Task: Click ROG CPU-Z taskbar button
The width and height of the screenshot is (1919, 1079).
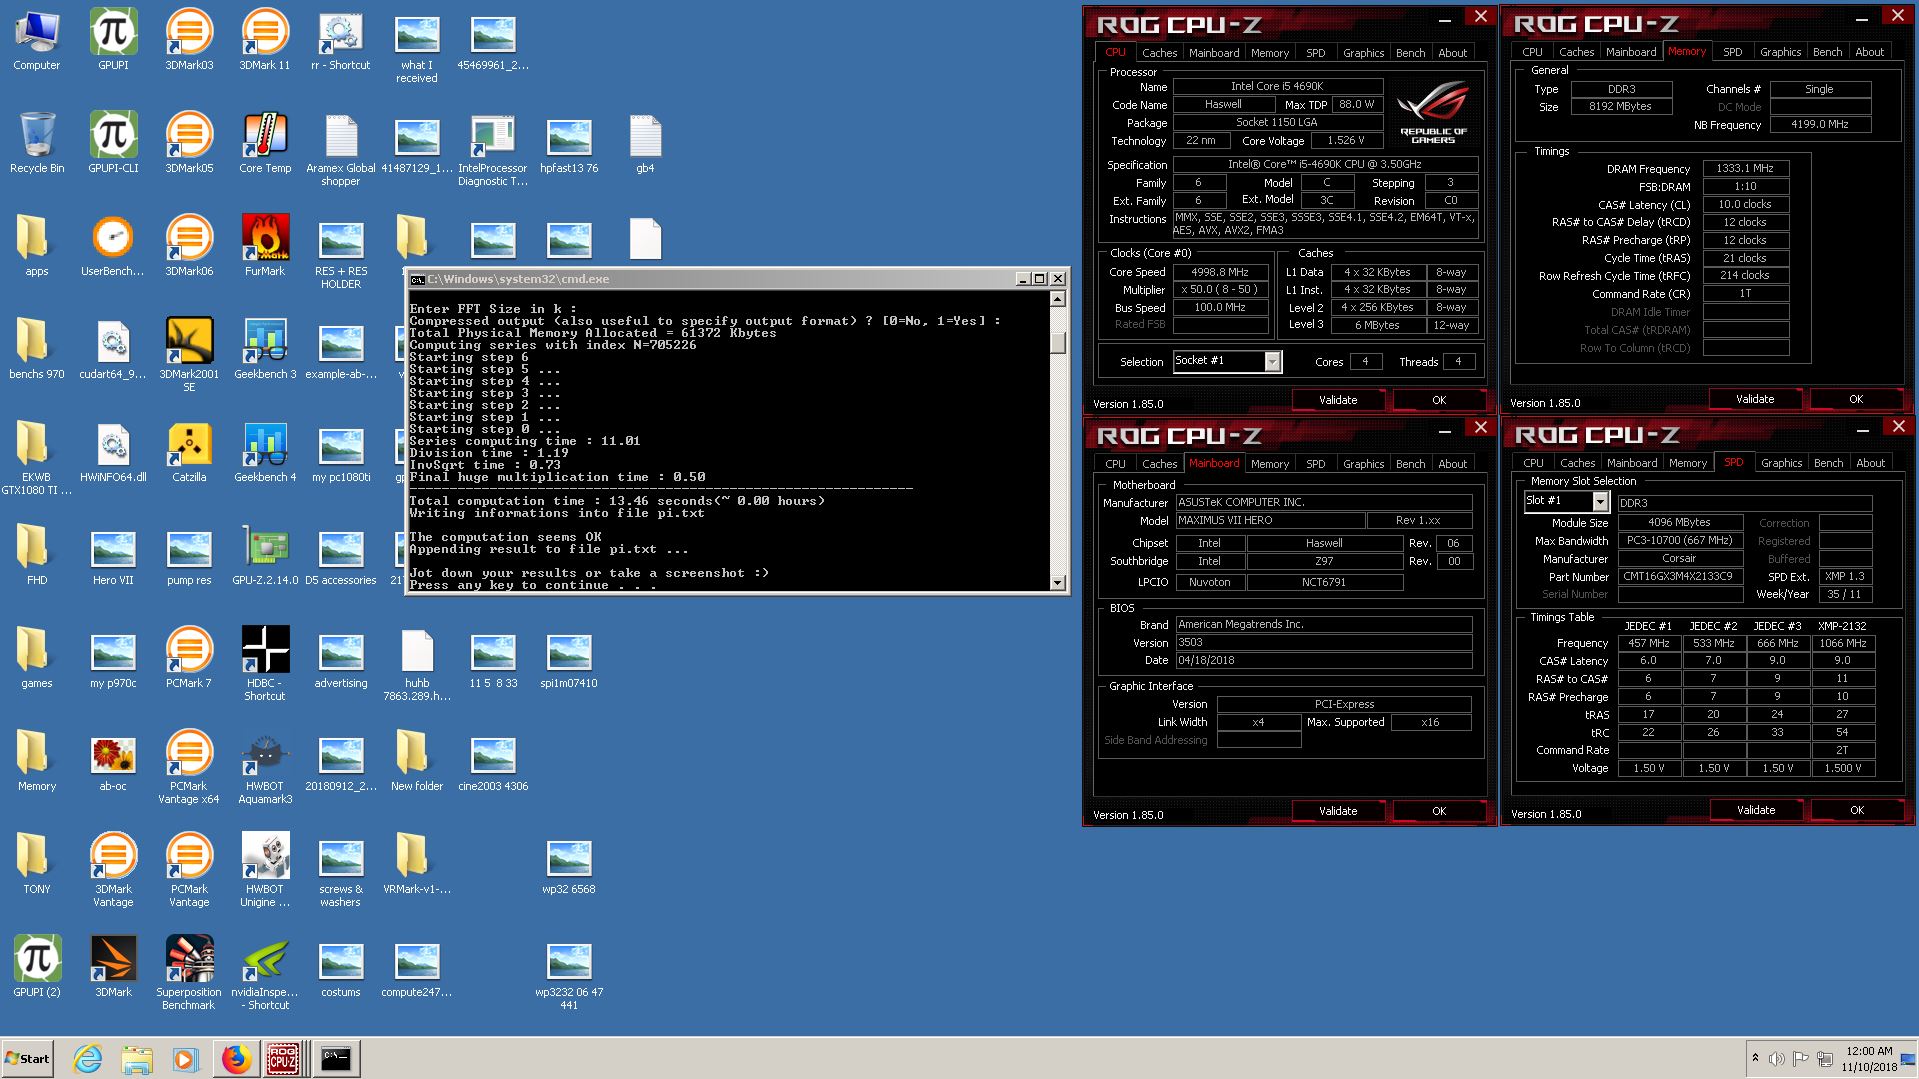Action: point(283,1059)
